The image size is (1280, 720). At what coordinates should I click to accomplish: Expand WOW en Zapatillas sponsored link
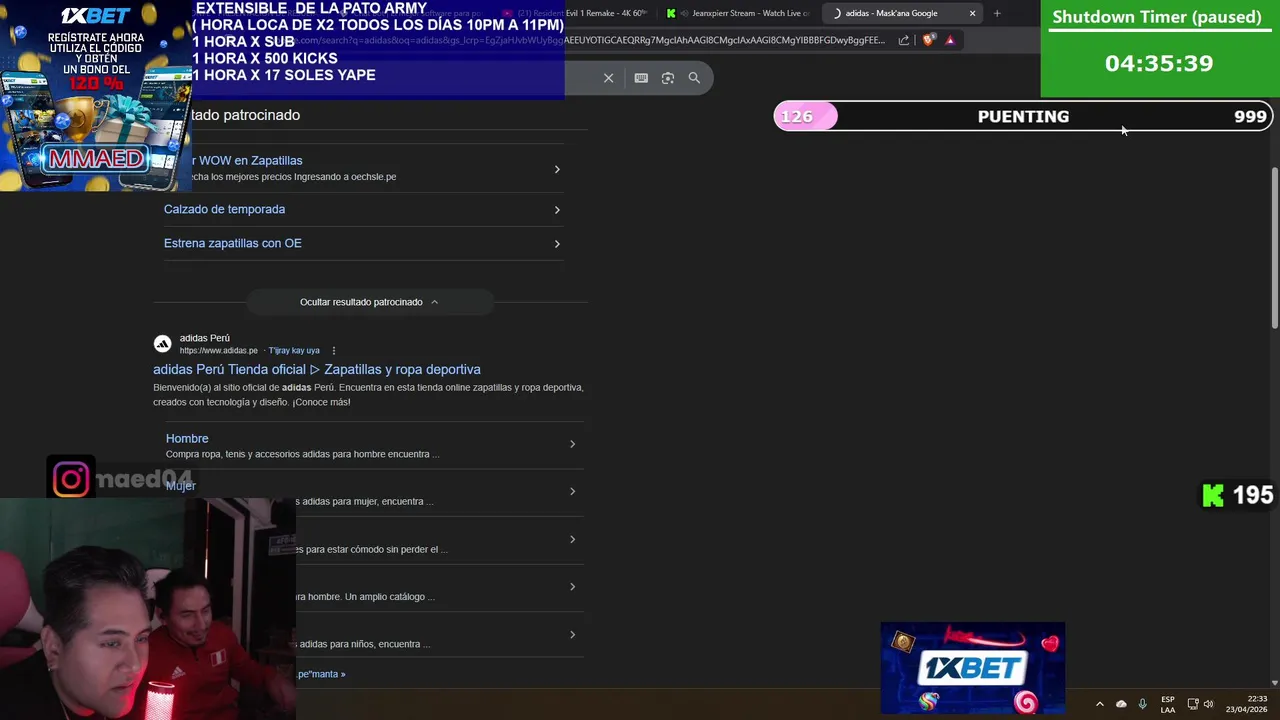tap(557, 169)
